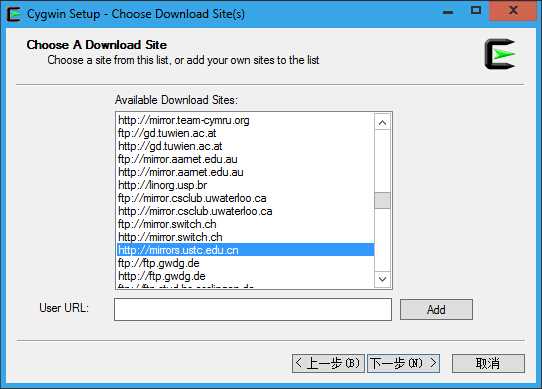This screenshot has height=389, width=542.
Task: Click the 上一步(B) back button
Action: tap(328, 363)
